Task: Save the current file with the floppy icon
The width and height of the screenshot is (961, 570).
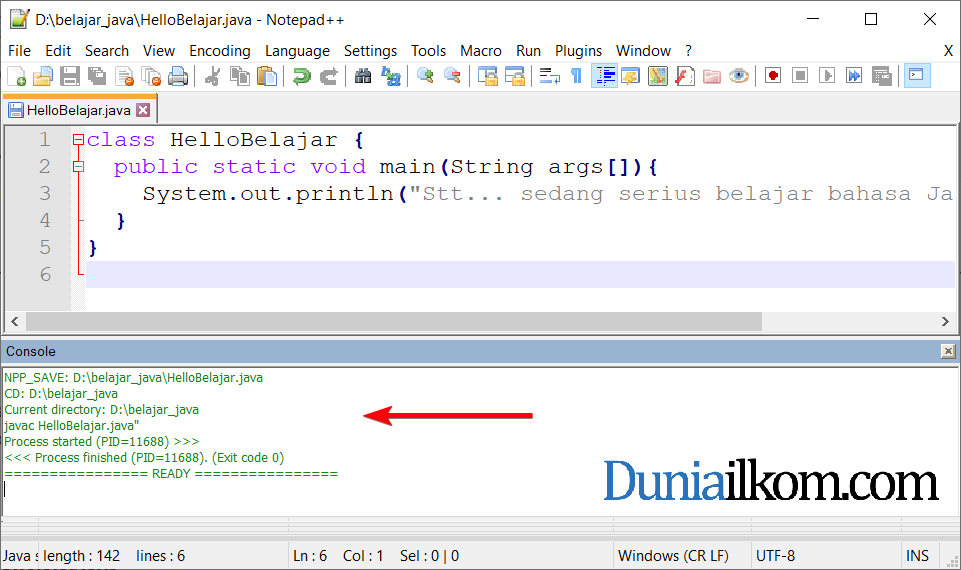Action: [70, 76]
